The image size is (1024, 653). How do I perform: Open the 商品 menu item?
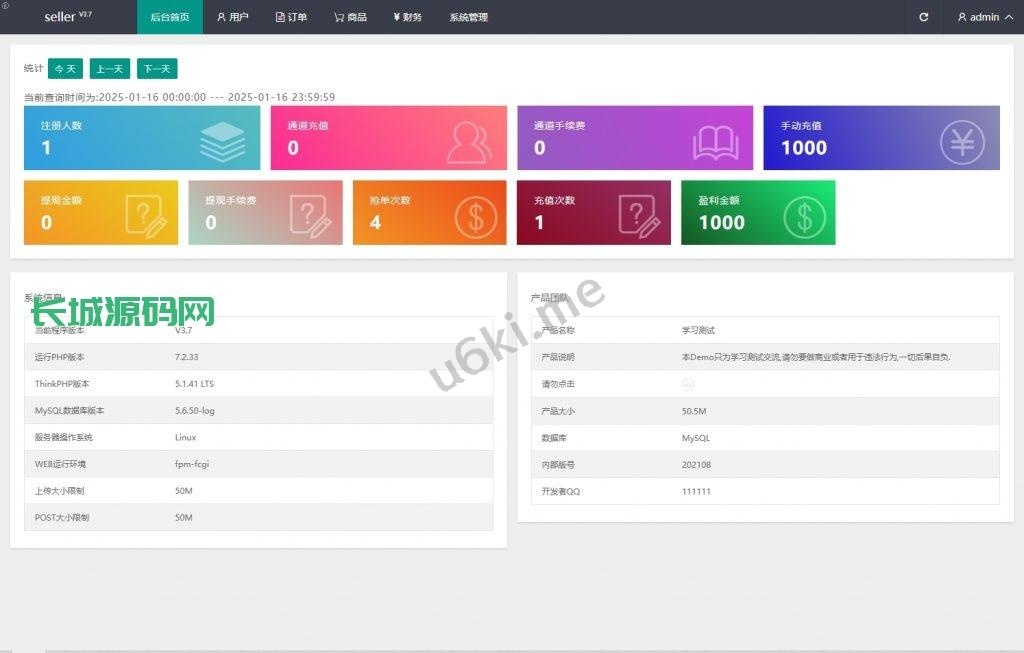[350, 17]
